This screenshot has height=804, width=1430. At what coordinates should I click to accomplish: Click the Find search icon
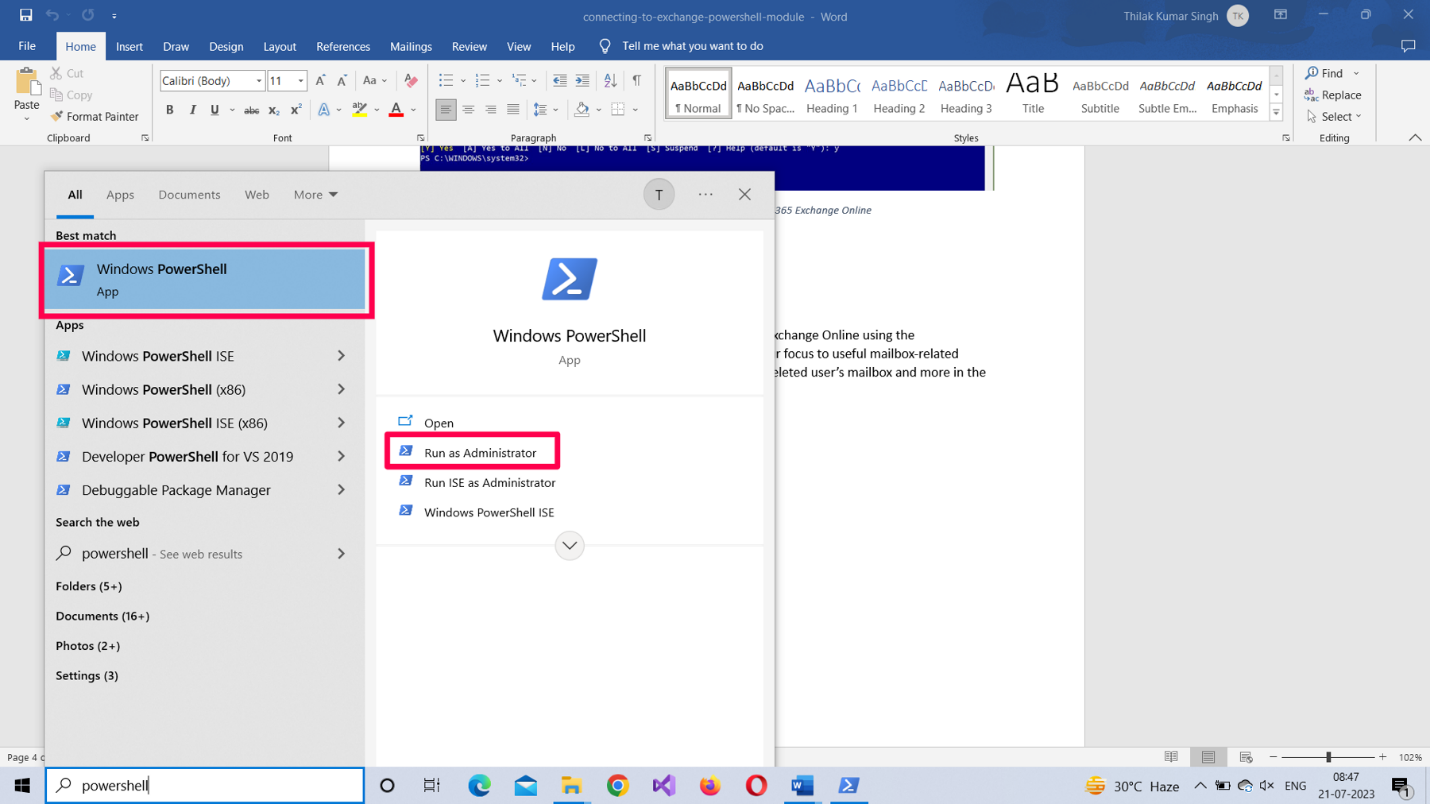(x=1312, y=73)
